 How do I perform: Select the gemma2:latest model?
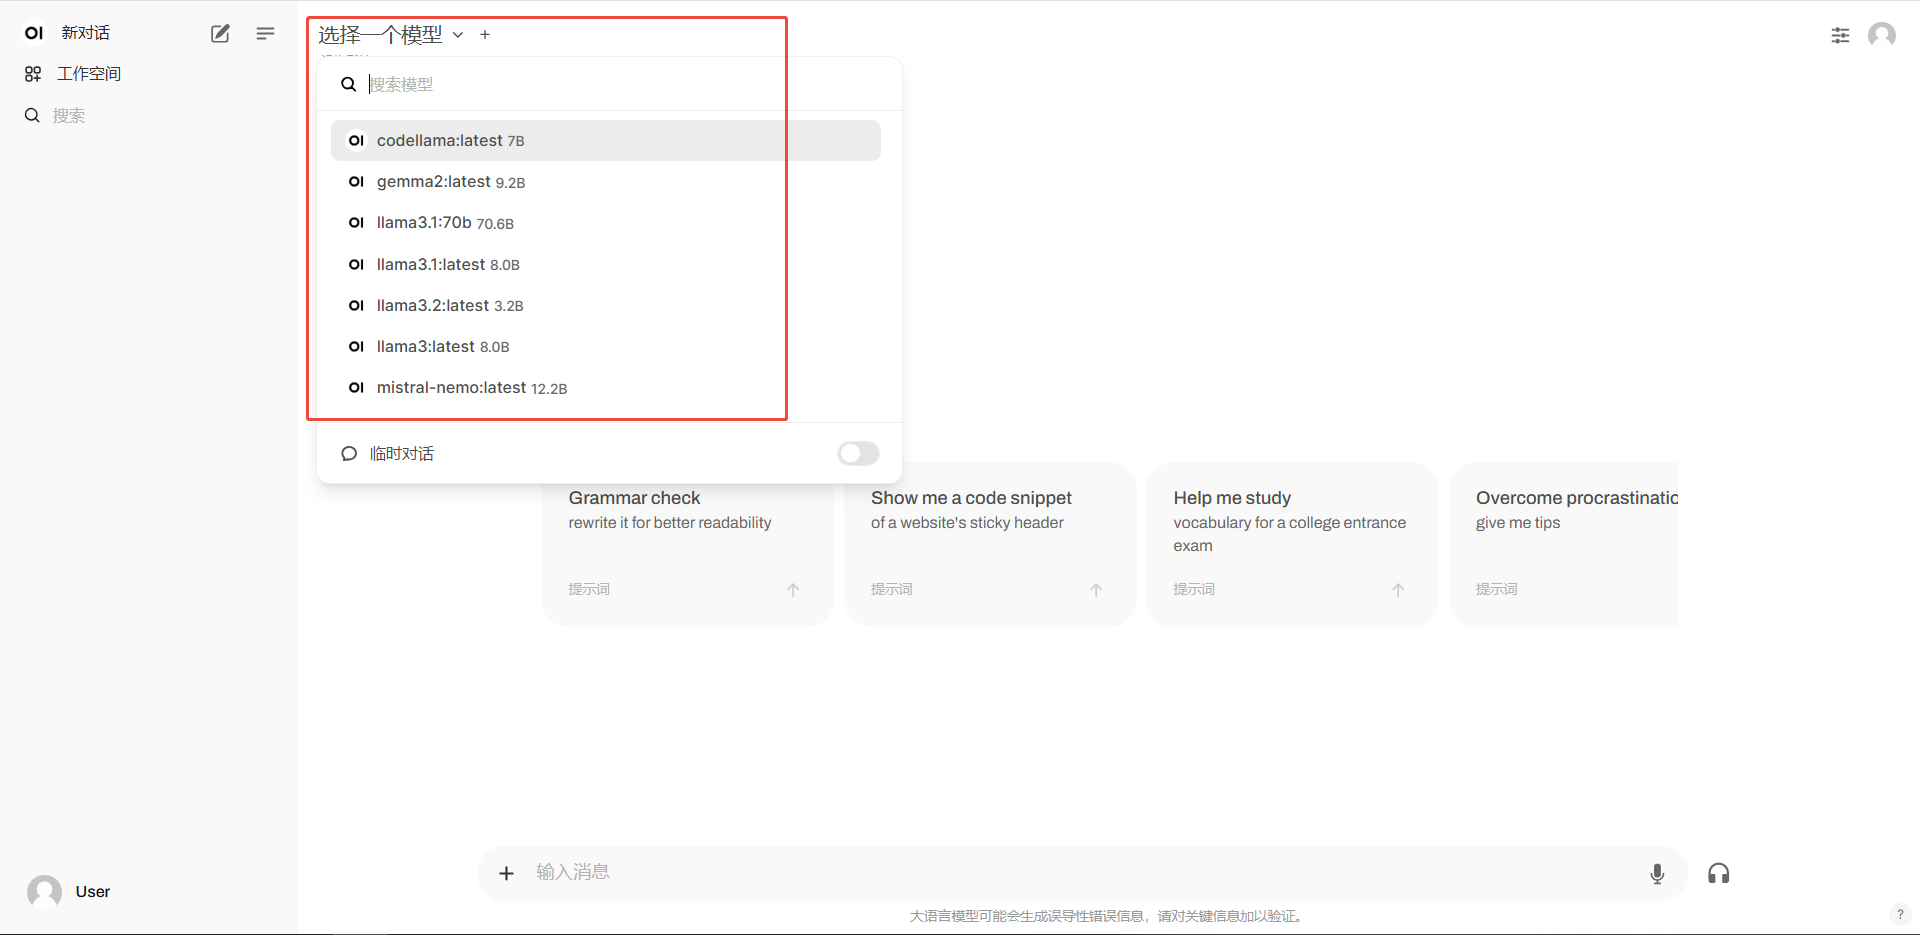click(606, 181)
